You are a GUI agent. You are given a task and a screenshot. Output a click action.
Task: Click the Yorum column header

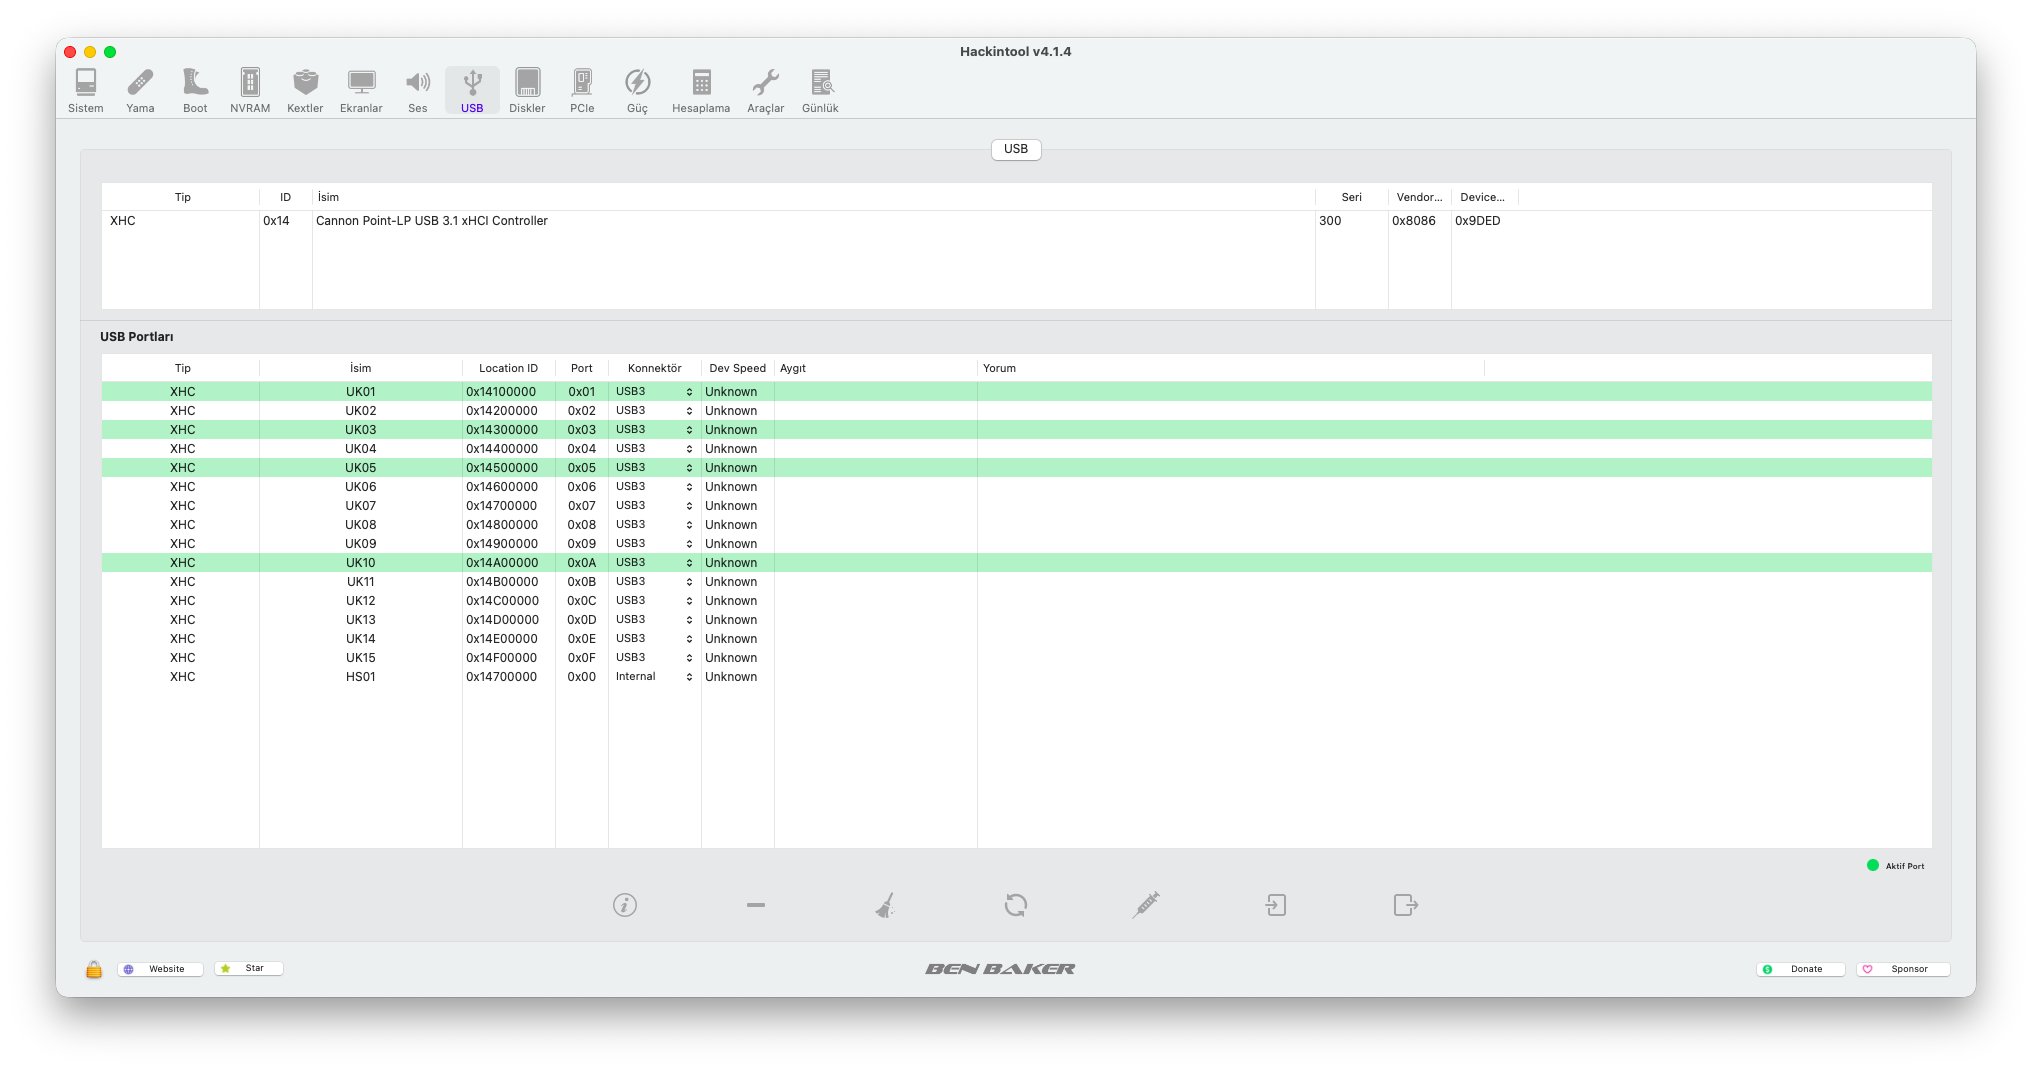(1231, 368)
